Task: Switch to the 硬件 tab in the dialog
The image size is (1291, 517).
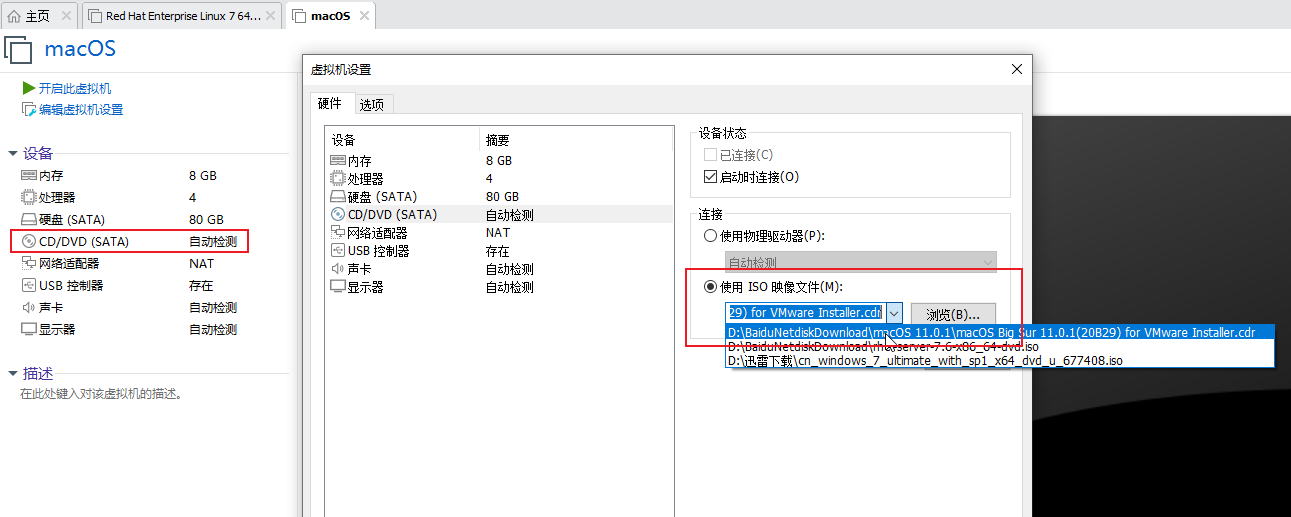Action: pos(330,103)
